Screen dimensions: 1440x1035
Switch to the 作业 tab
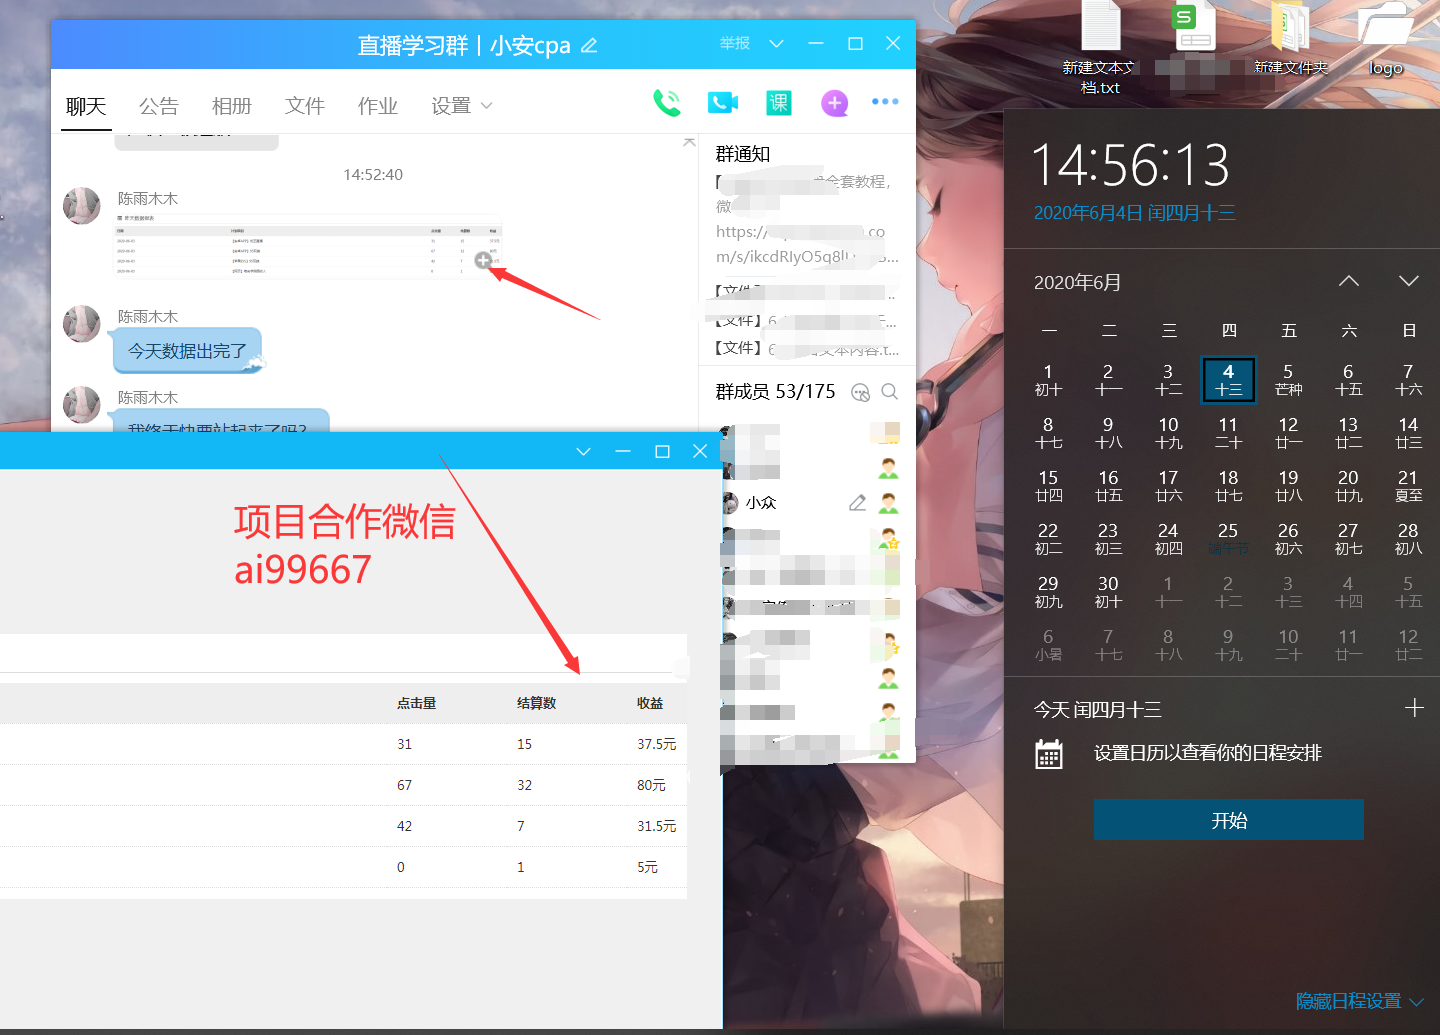point(377,106)
